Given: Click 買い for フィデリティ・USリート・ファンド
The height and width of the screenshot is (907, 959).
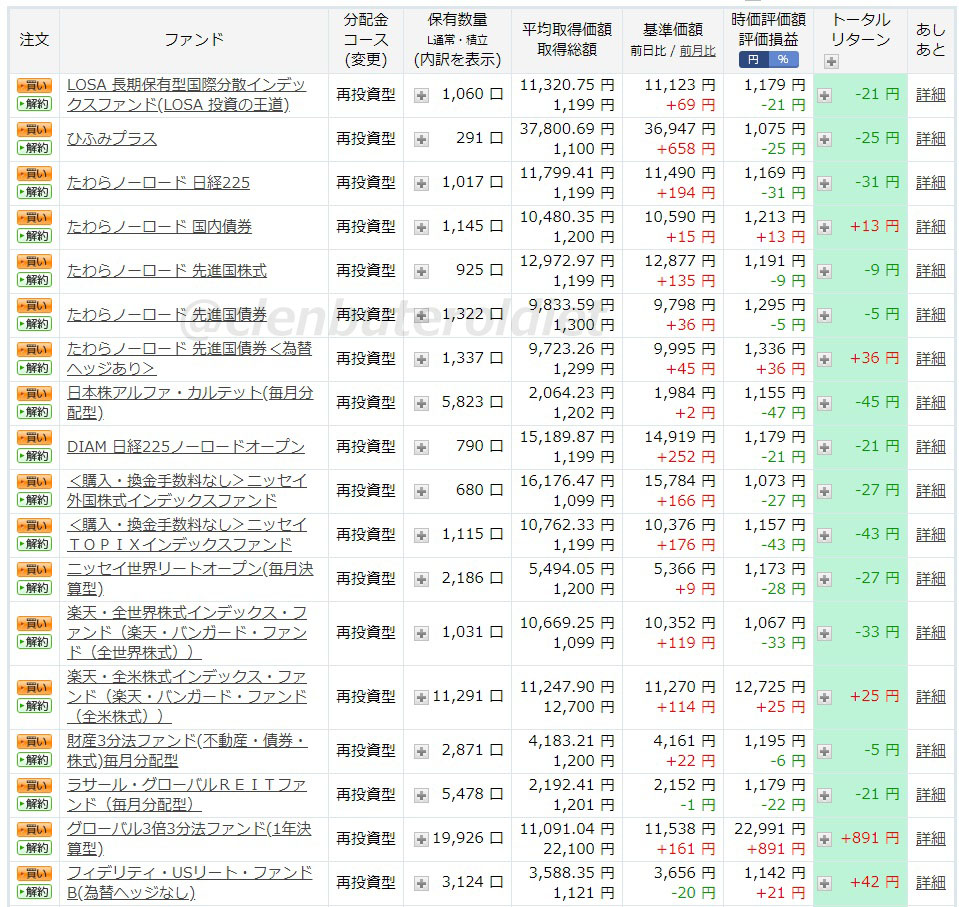Looking at the screenshot, I should point(34,873).
